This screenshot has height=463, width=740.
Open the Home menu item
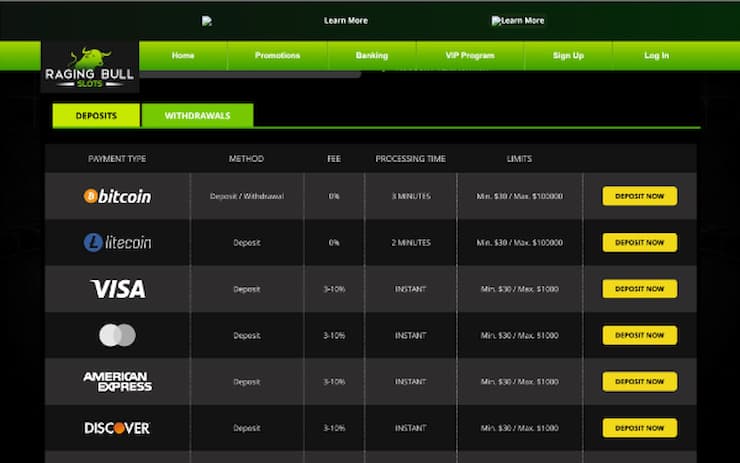(183, 56)
